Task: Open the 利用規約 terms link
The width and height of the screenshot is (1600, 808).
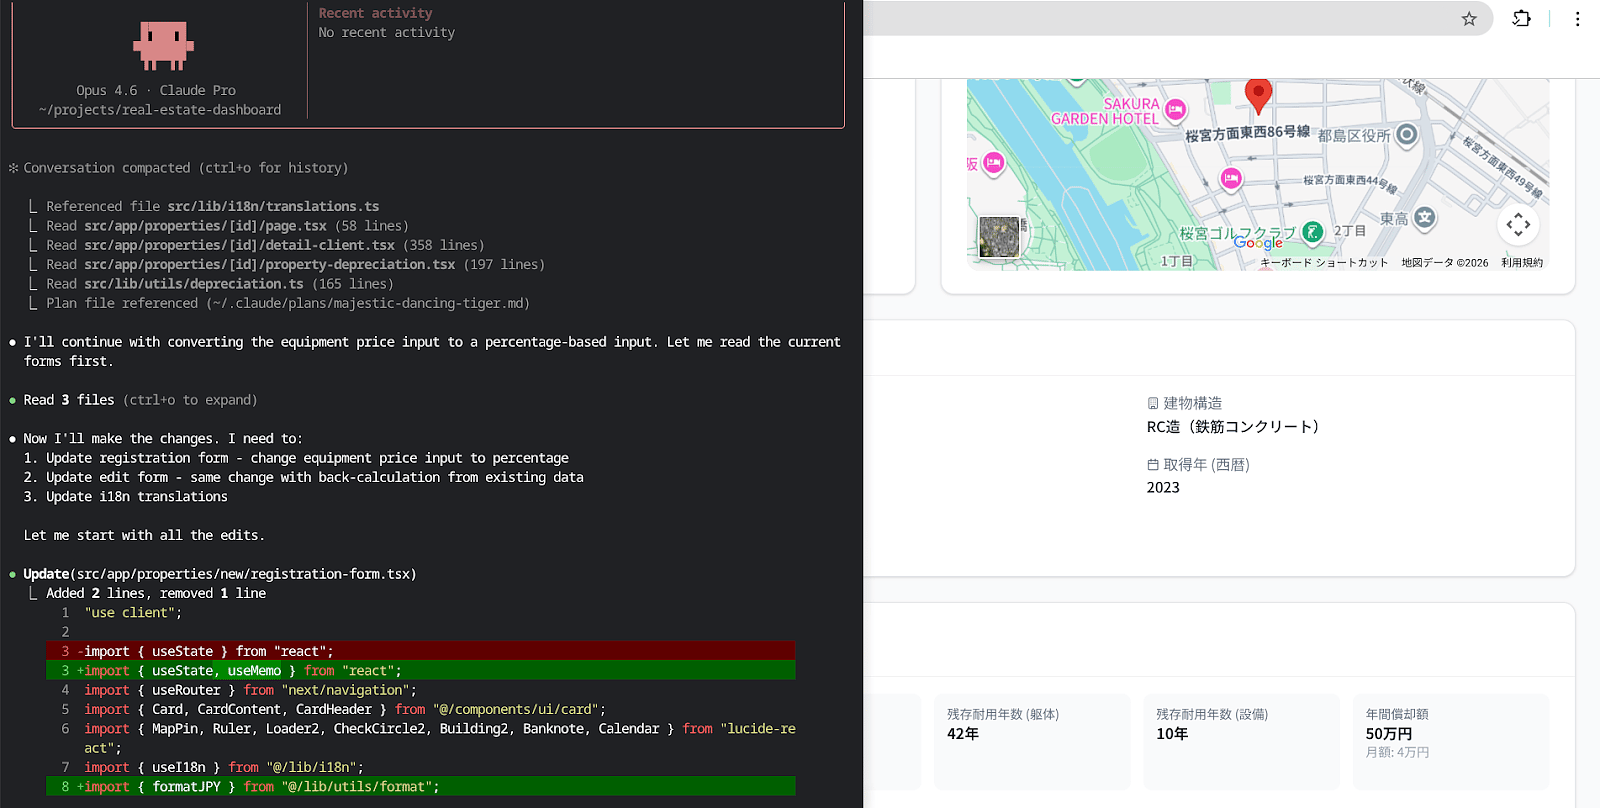Action: coord(1521,263)
